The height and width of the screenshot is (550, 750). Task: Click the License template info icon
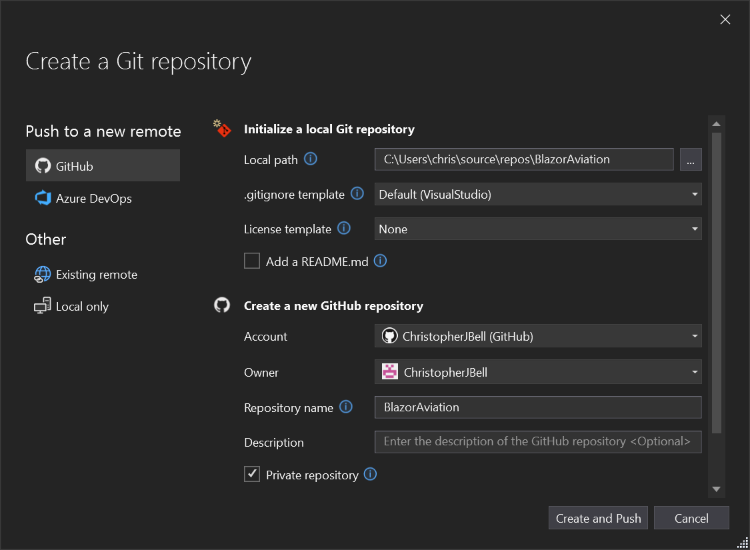point(344,229)
